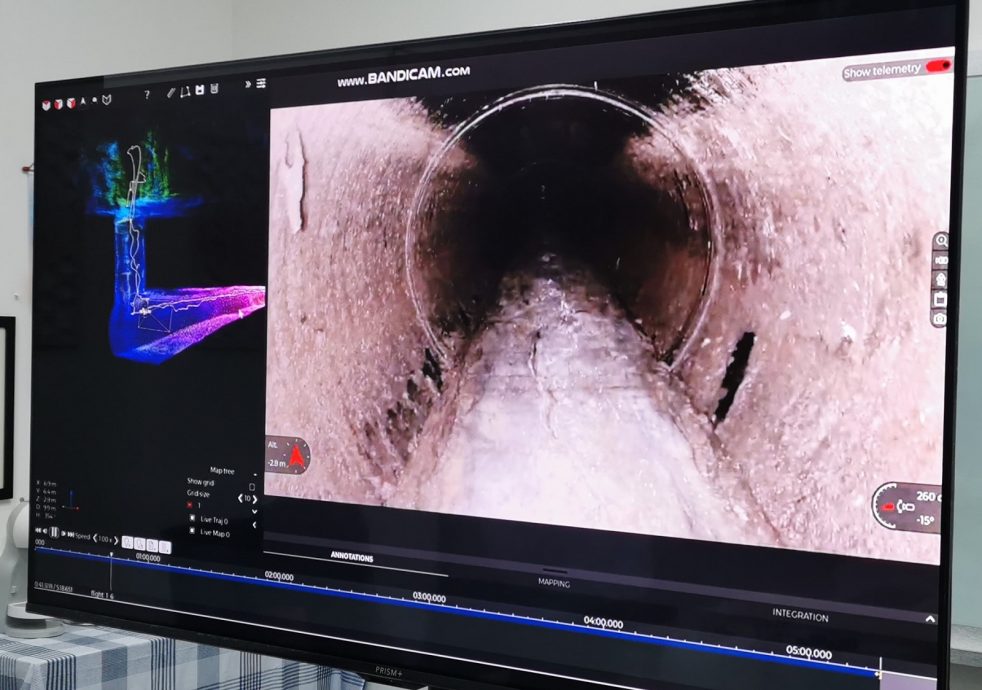Toggle the Live Traj 0 checkbox
The image size is (982, 690).
[x=193, y=520]
